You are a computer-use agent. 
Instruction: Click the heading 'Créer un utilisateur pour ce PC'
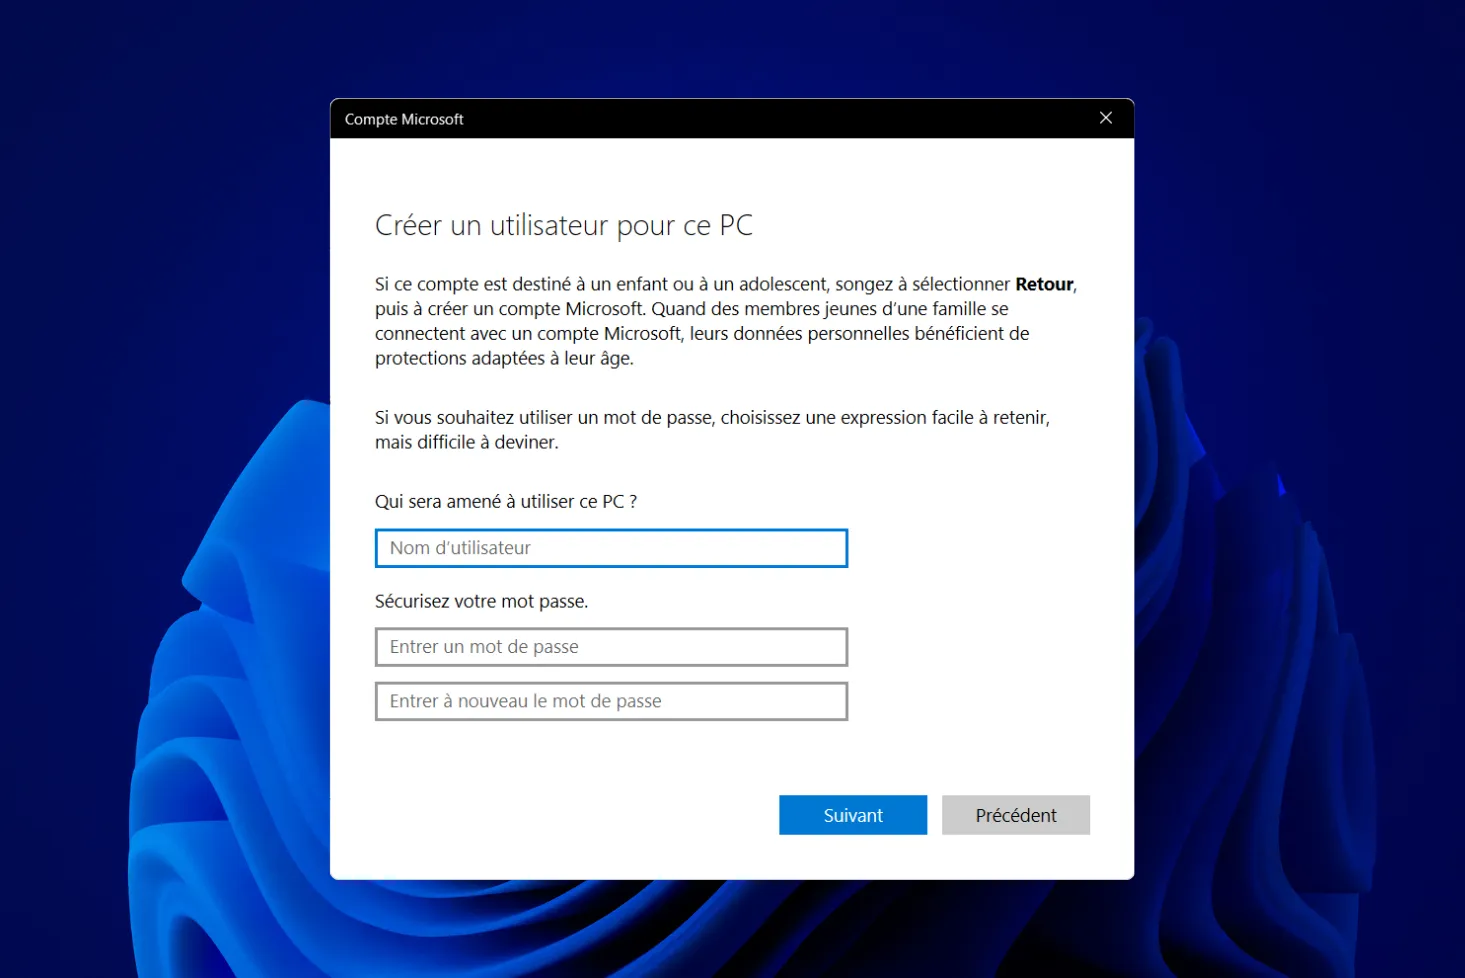coord(563,226)
